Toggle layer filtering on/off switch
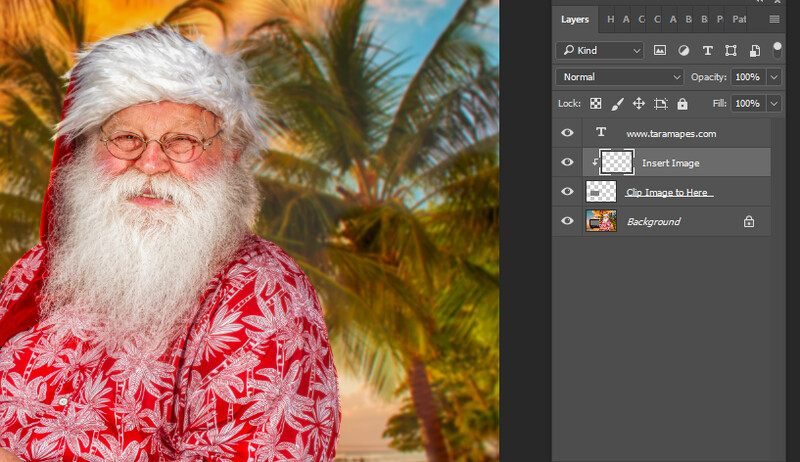This screenshot has height=462, width=800. point(777,50)
